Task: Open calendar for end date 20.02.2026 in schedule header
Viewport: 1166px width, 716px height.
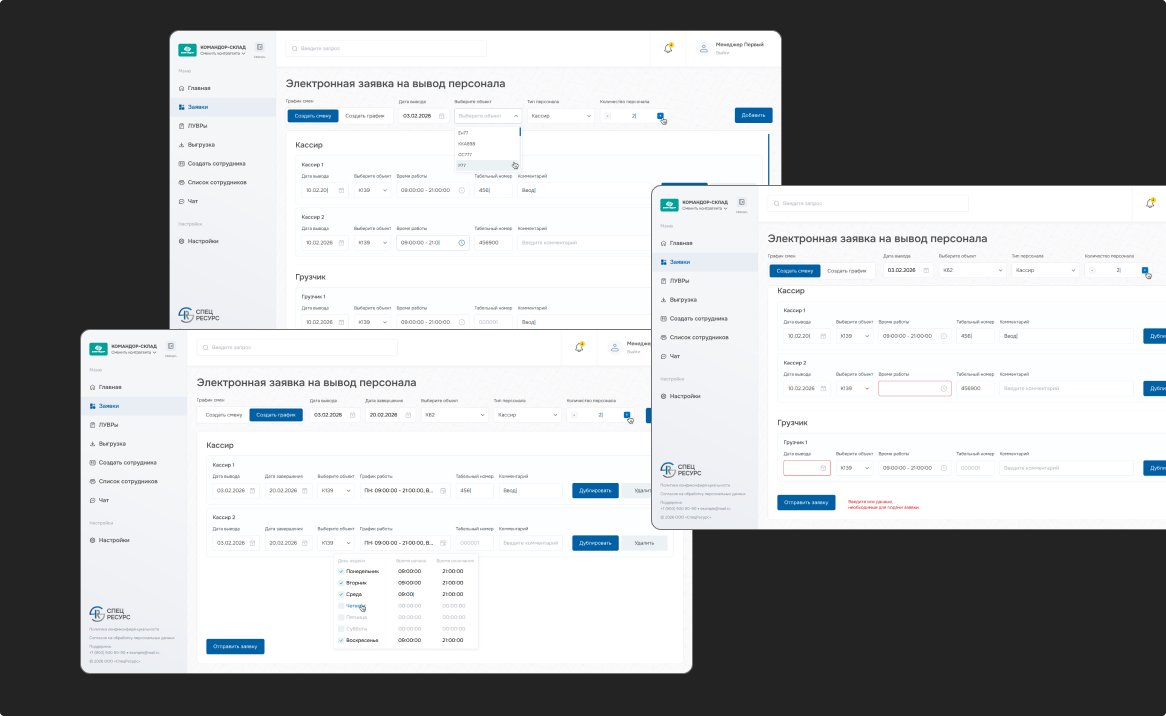Action: (408, 415)
